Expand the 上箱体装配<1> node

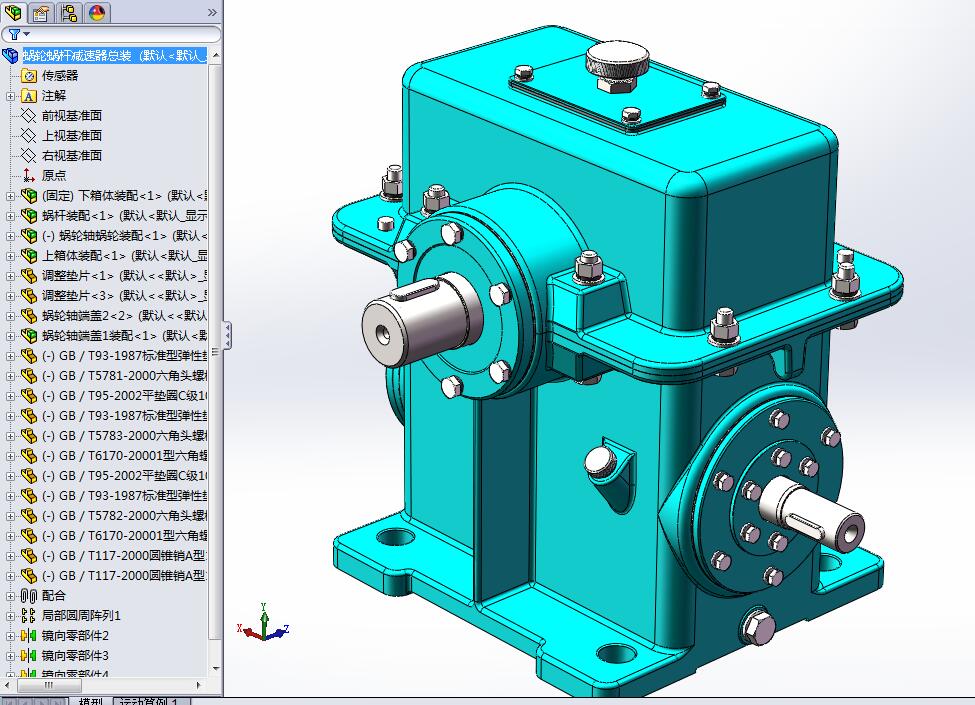click(x=10, y=256)
